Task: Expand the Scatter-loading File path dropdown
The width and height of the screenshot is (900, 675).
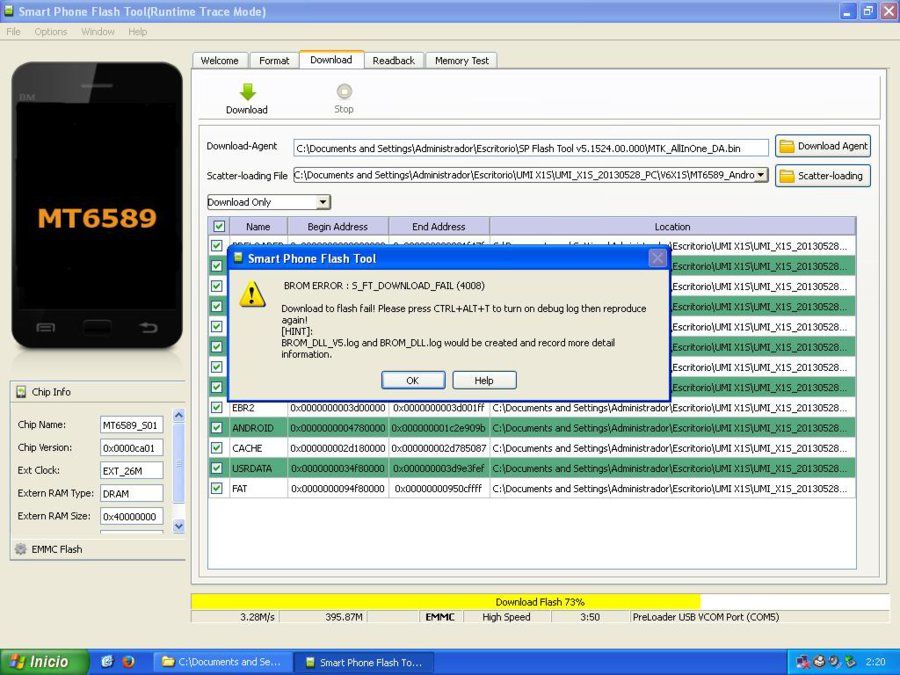Action: tap(761, 174)
